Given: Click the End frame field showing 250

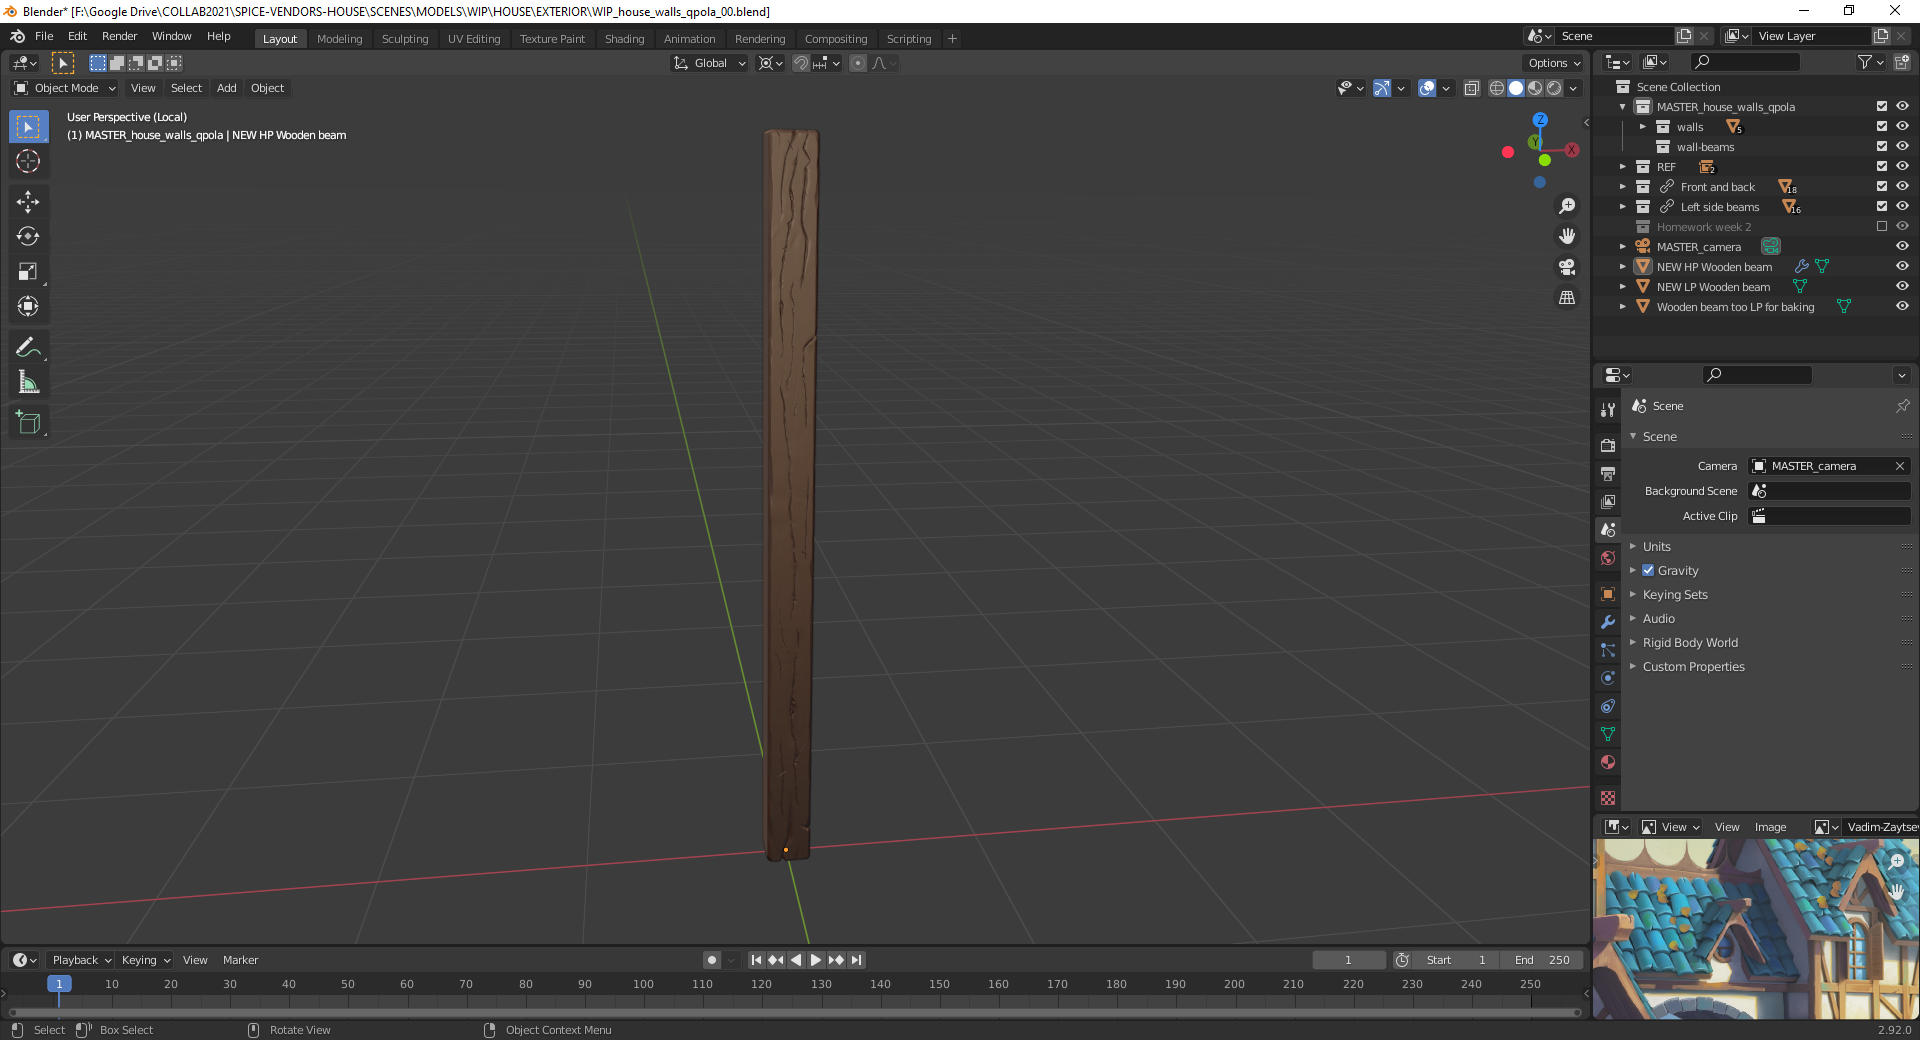Looking at the screenshot, I should (x=1542, y=960).
